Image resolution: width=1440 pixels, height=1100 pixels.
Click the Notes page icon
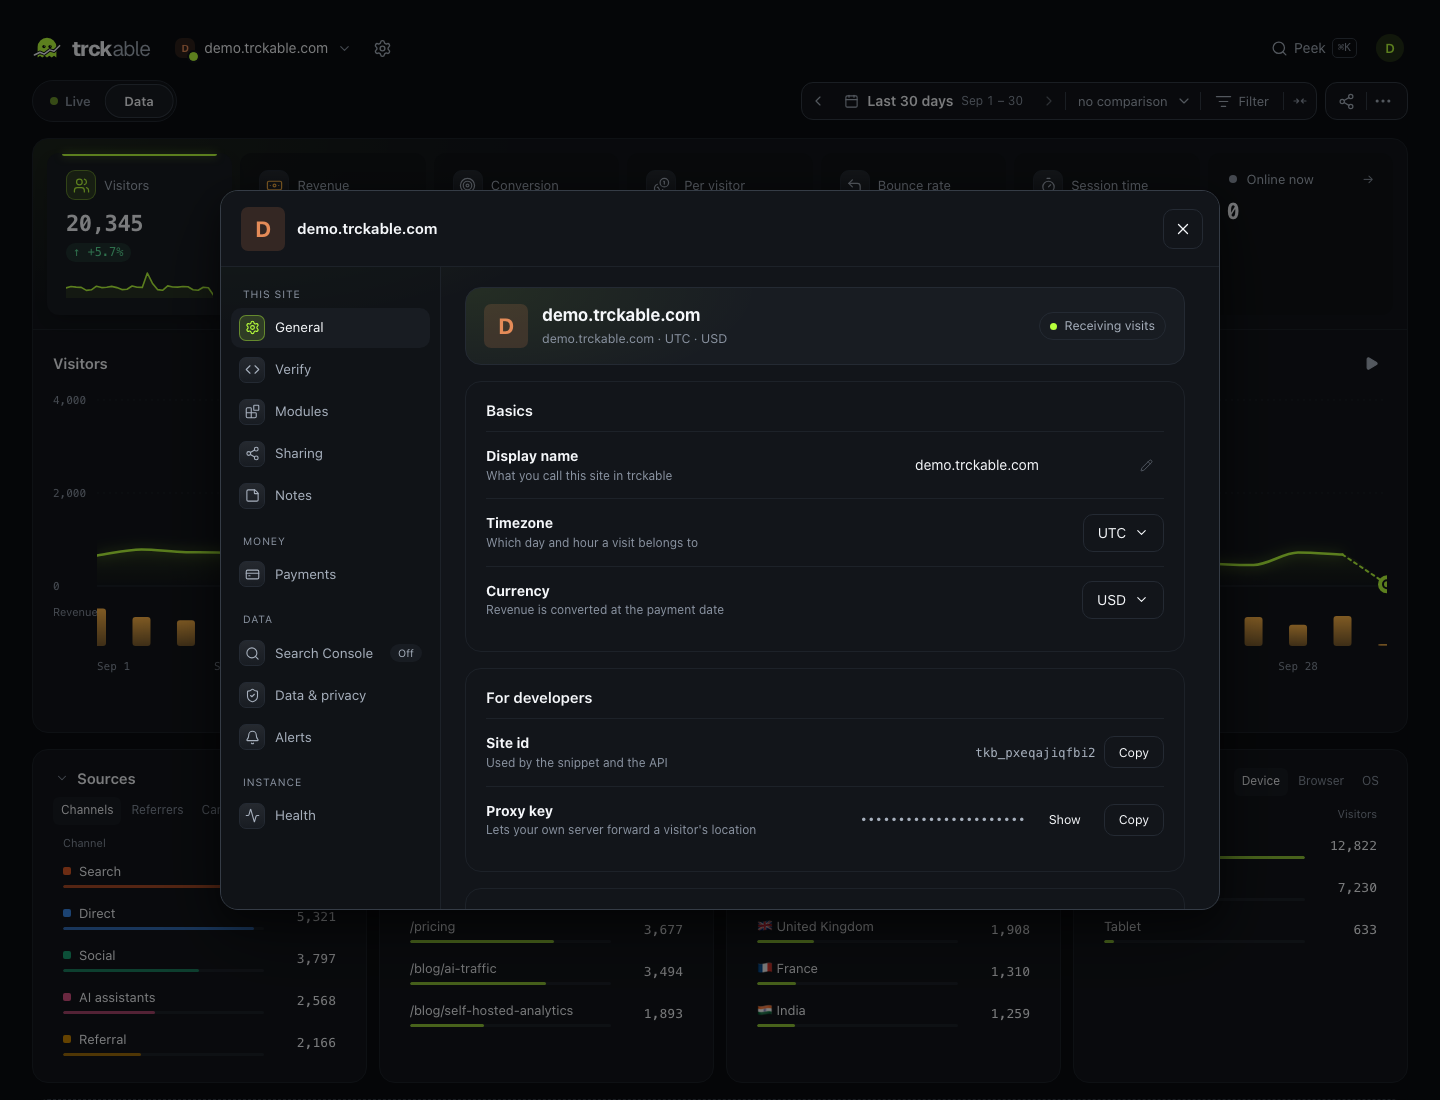[253, 496]
